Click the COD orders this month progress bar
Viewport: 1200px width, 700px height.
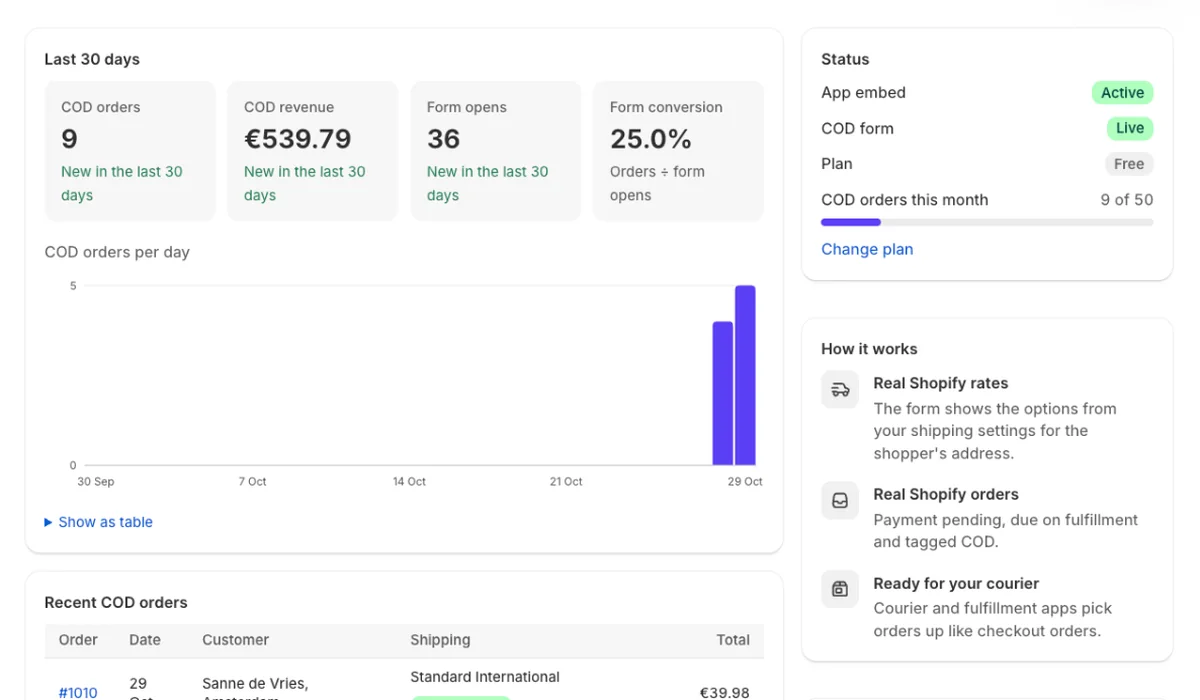[x=987, y=222]
